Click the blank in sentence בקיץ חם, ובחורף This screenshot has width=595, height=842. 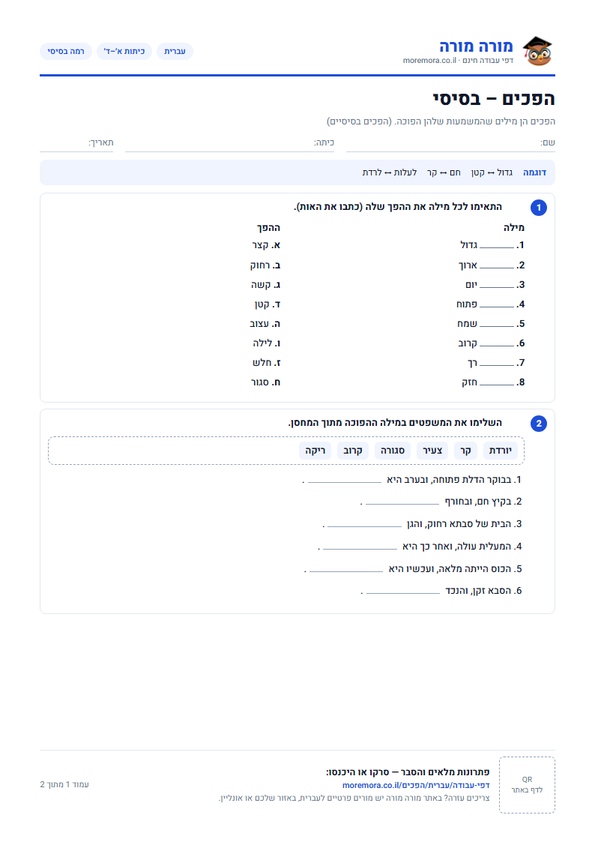[402, 503]
